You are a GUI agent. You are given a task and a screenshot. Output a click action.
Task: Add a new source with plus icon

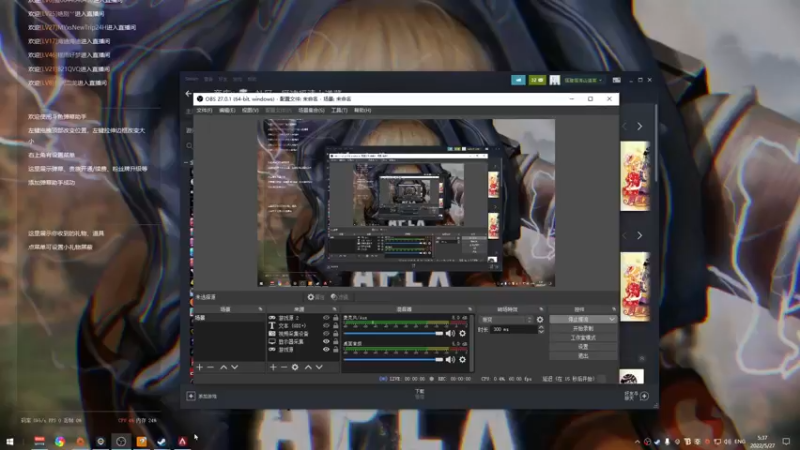click(273, 367)
